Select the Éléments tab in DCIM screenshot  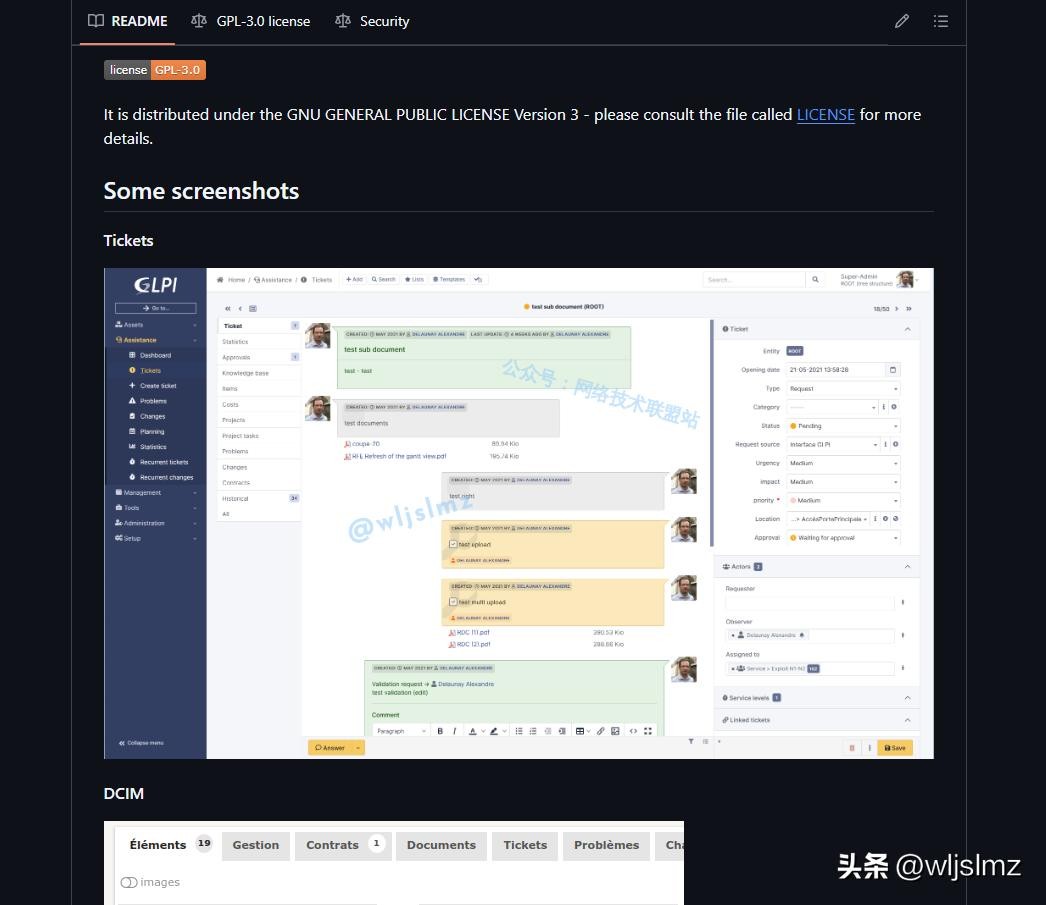point(169,845)
